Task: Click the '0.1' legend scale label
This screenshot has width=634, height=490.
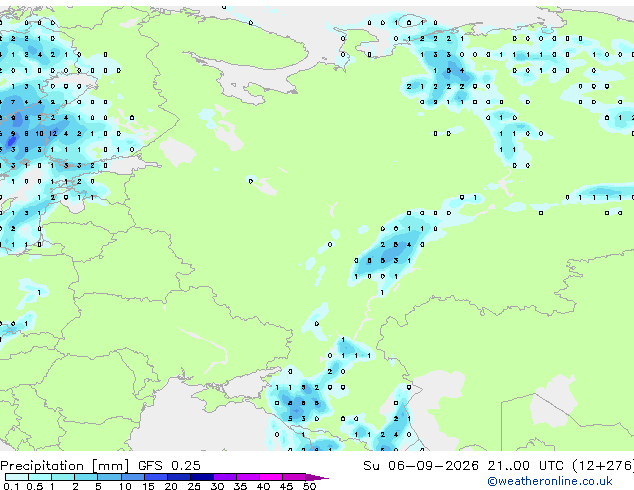Action: pos(12,486)
